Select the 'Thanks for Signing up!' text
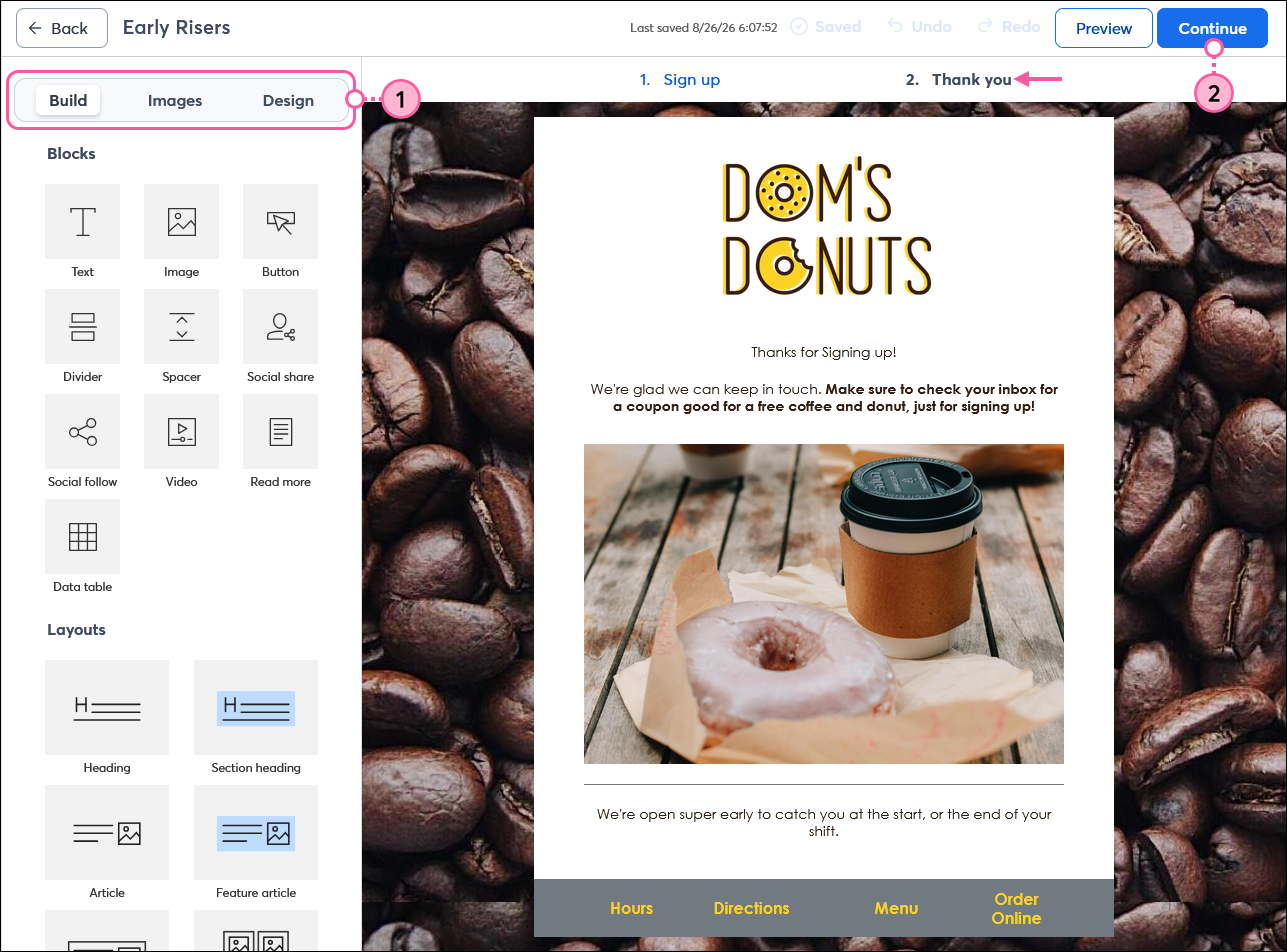 tap(824, 352)
